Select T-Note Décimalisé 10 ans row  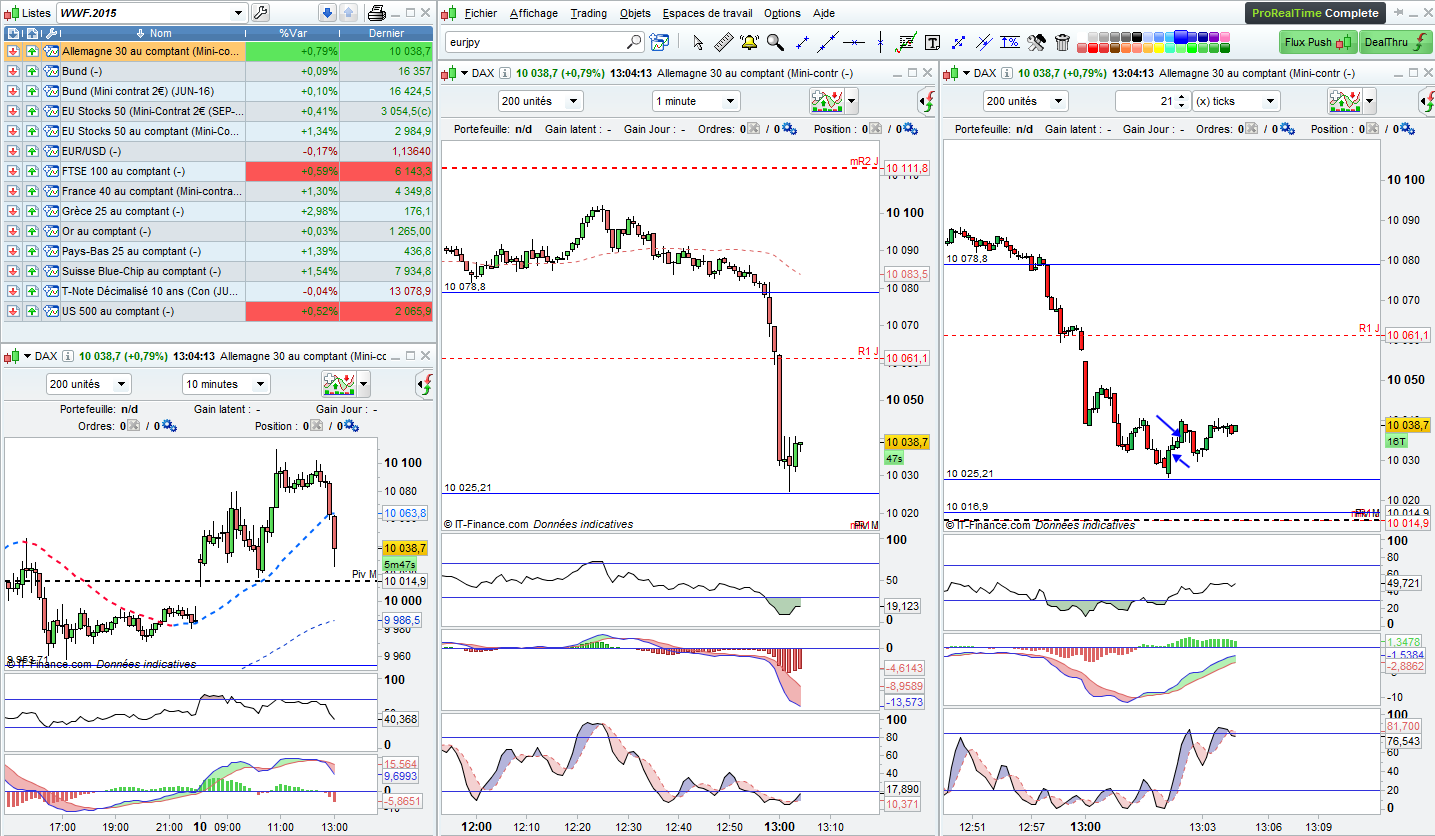[218, 291]
